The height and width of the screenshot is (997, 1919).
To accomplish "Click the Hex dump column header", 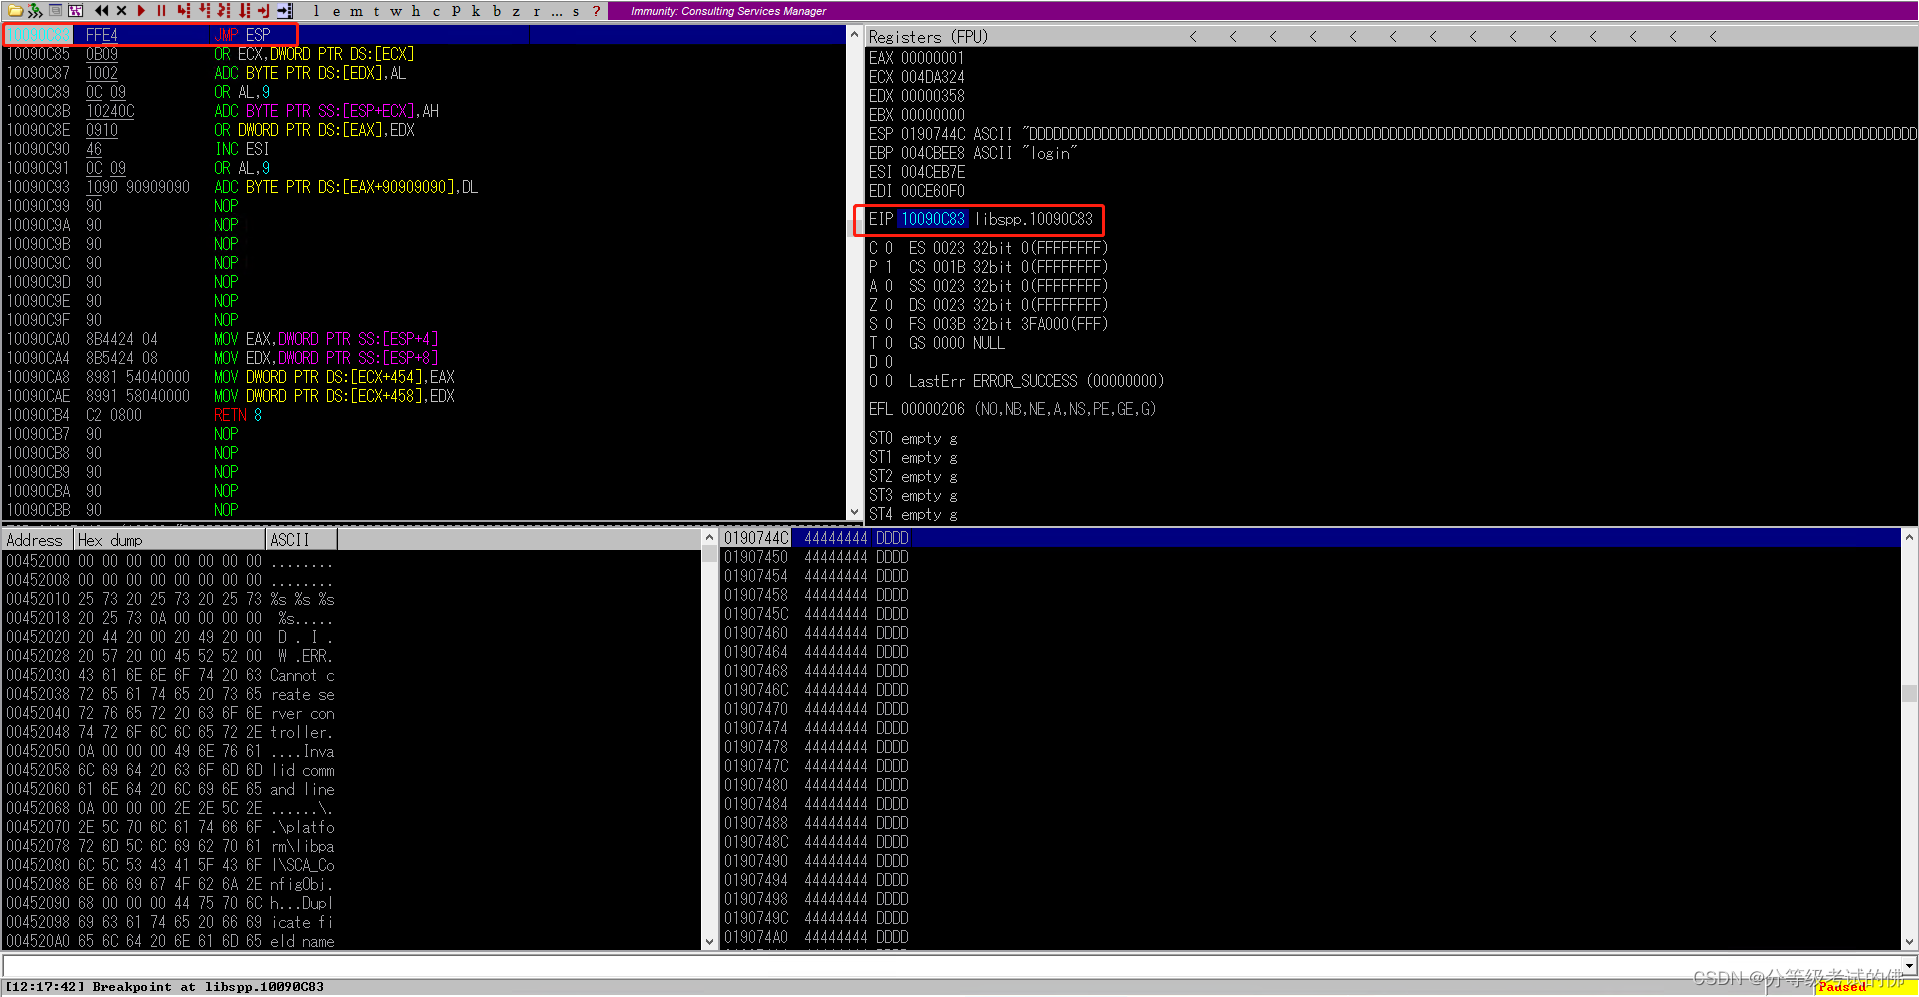I will [x=170, y=540].
